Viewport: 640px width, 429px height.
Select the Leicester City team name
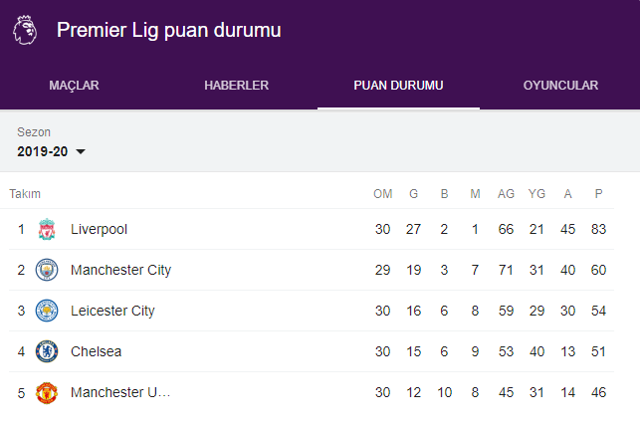[x=113, y=311]
